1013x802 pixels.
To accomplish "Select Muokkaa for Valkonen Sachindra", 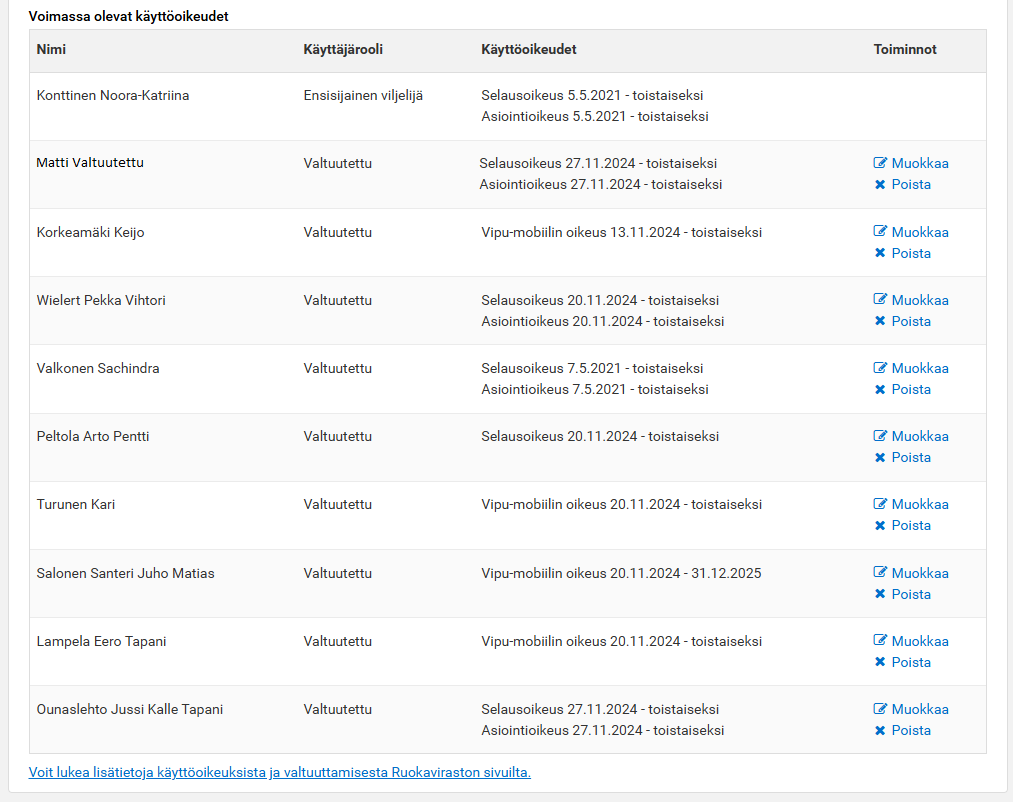I will pyautogui.click(x=919, y=368).
